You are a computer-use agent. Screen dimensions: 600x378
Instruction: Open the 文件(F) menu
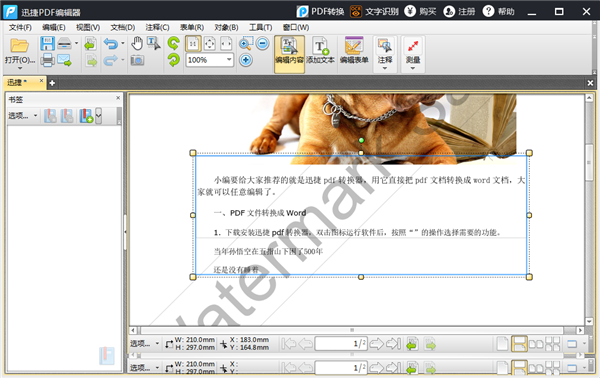[20, 28]
